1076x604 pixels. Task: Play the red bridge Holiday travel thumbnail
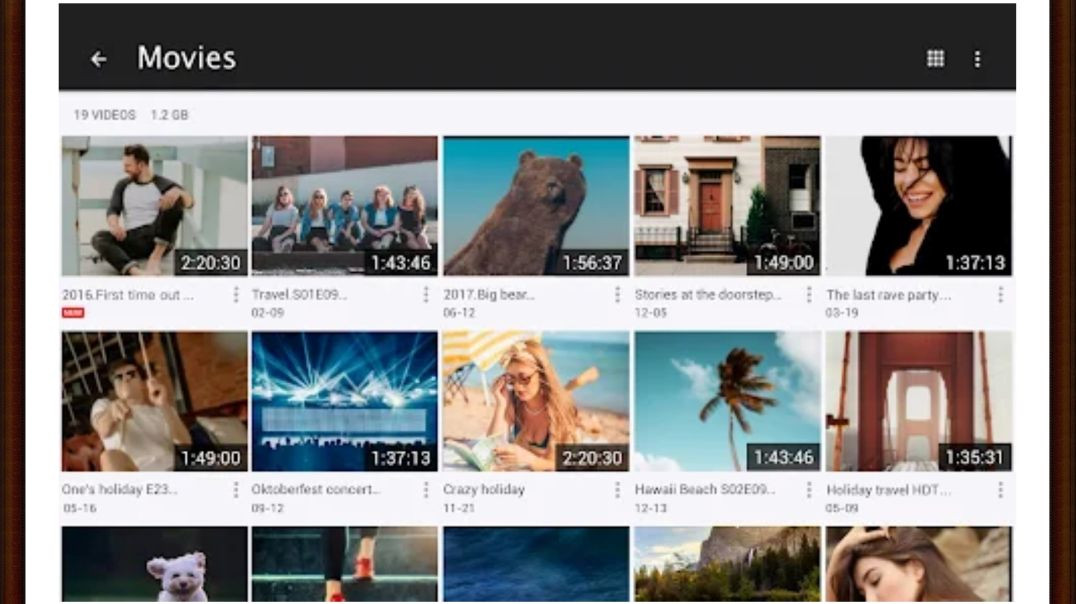(918, 401)
